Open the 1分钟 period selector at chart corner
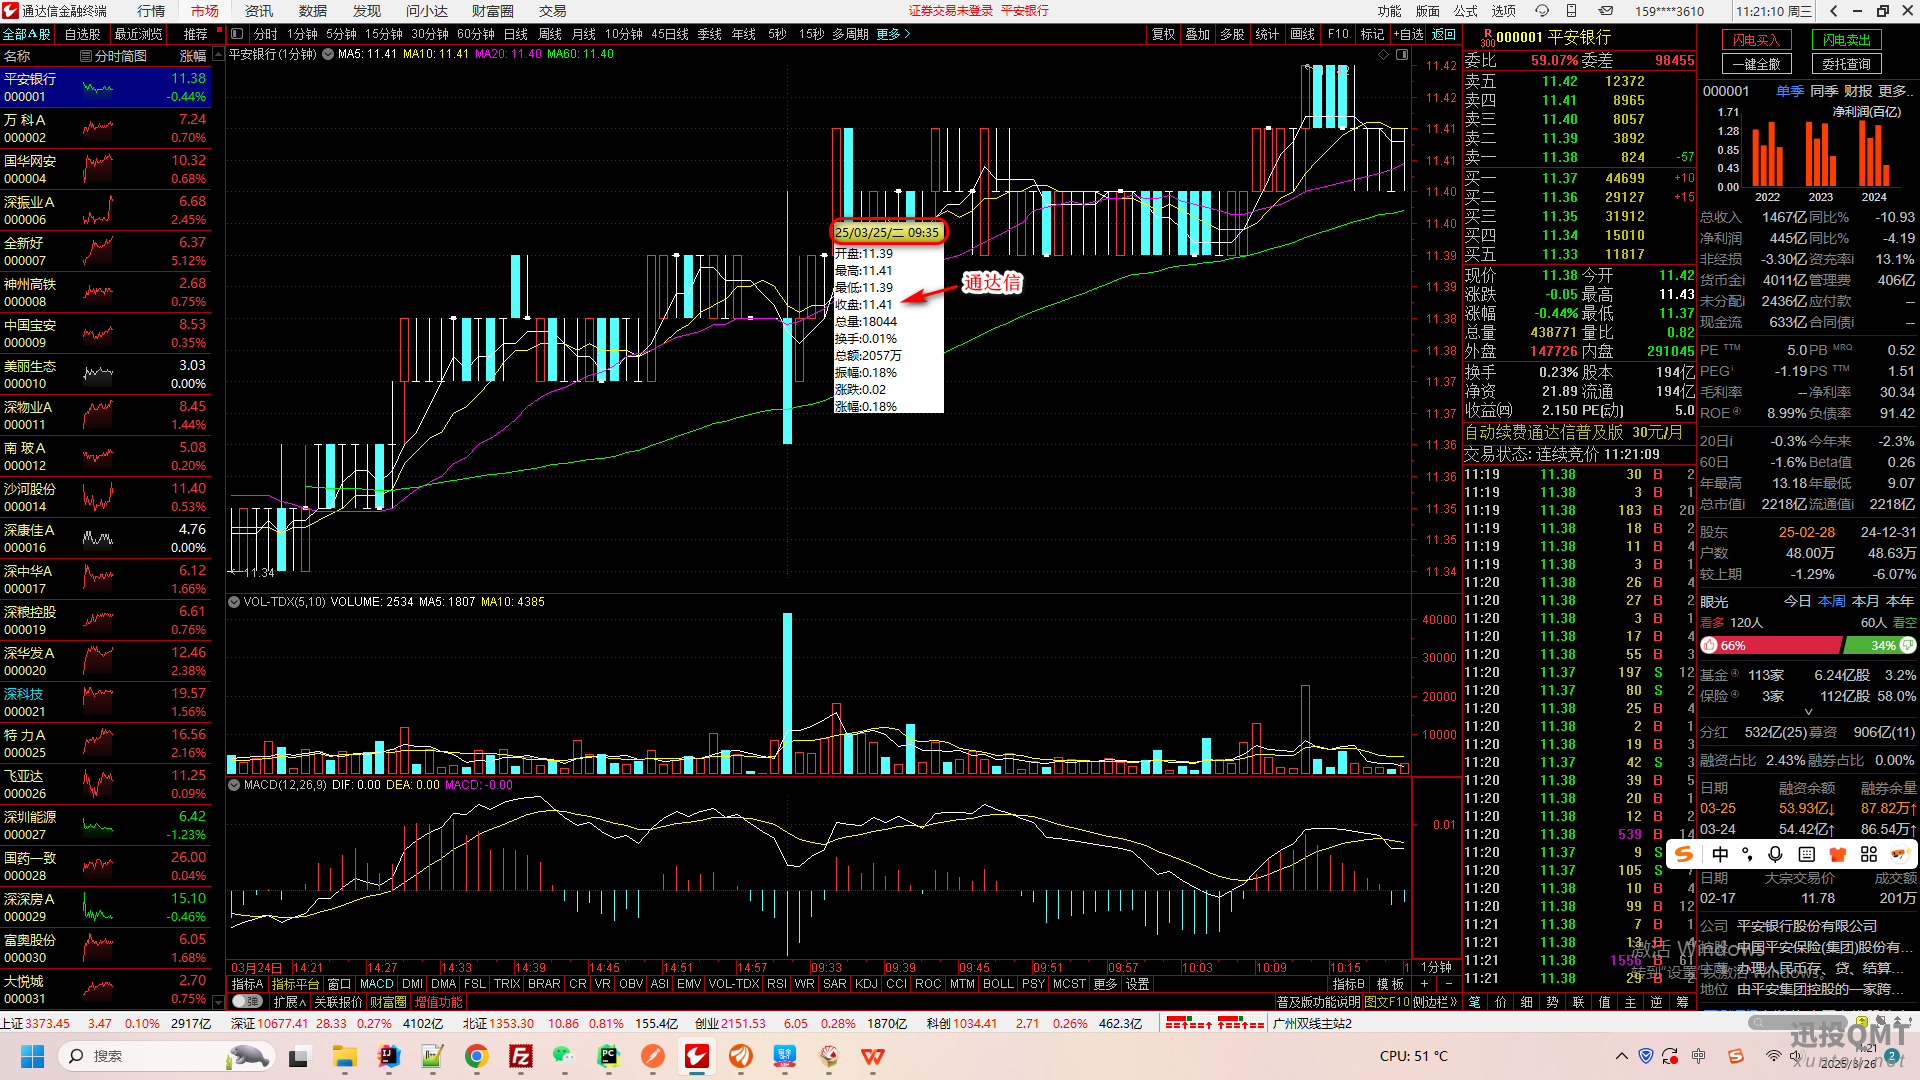 pyautogui.click(x=1437, y=967)
